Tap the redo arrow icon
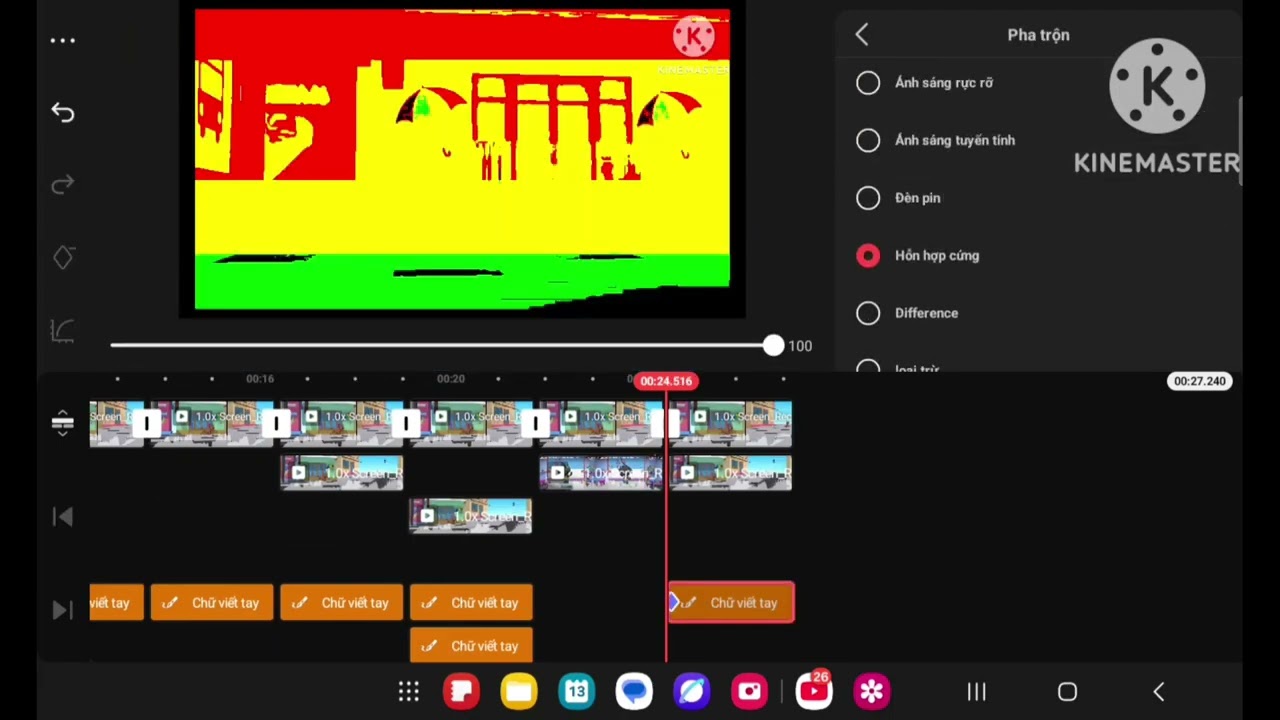This screenshot has width=1280, height=720. pos(63,185)
